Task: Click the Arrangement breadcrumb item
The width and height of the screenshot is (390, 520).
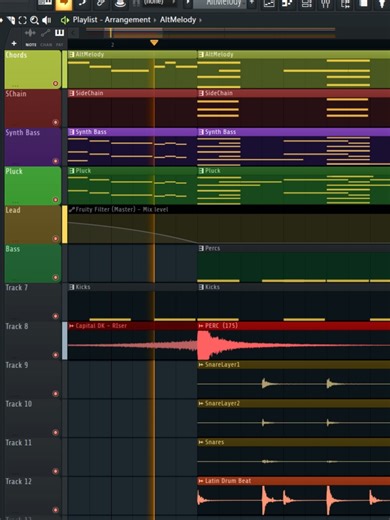Action: click(x=127, y=20)
